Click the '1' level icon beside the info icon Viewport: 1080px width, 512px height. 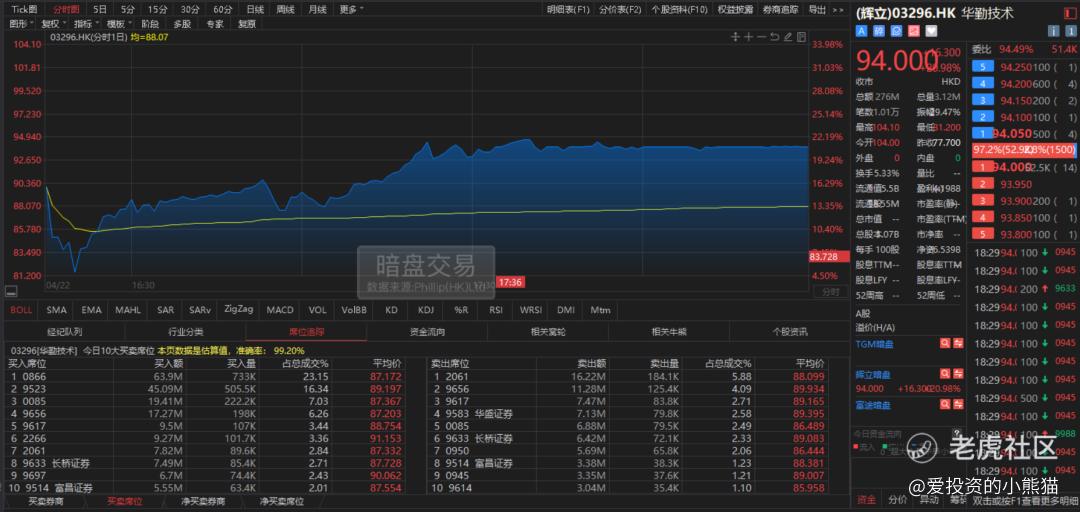(x=1071, y=31)
